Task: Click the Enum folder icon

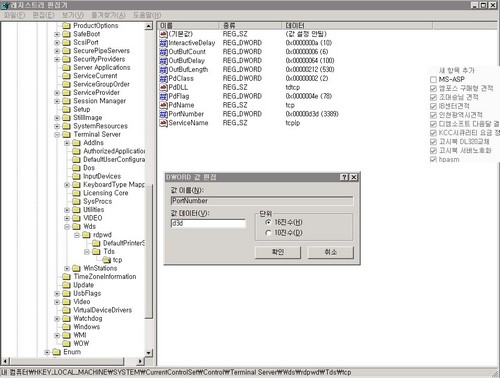Action: [57, 352]
